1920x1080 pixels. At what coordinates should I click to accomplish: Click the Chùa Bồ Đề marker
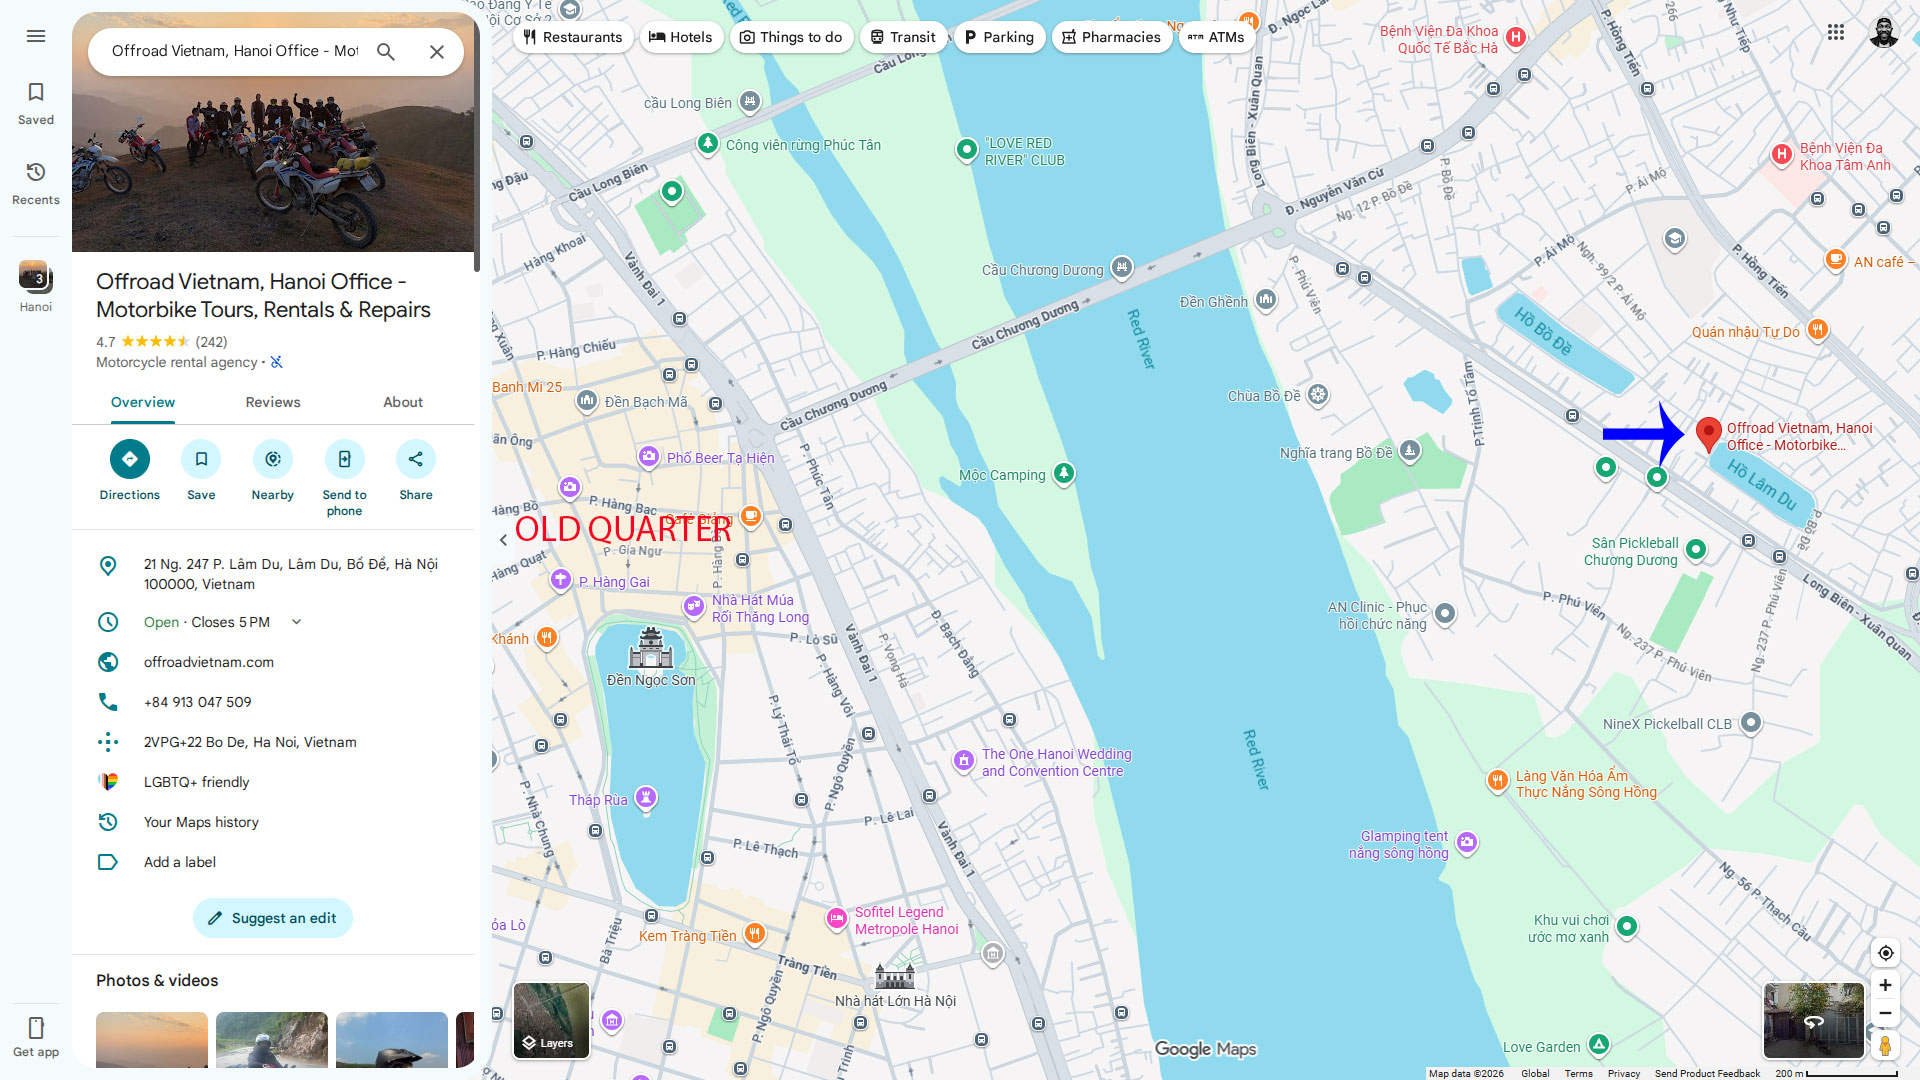pos(1318,395)
